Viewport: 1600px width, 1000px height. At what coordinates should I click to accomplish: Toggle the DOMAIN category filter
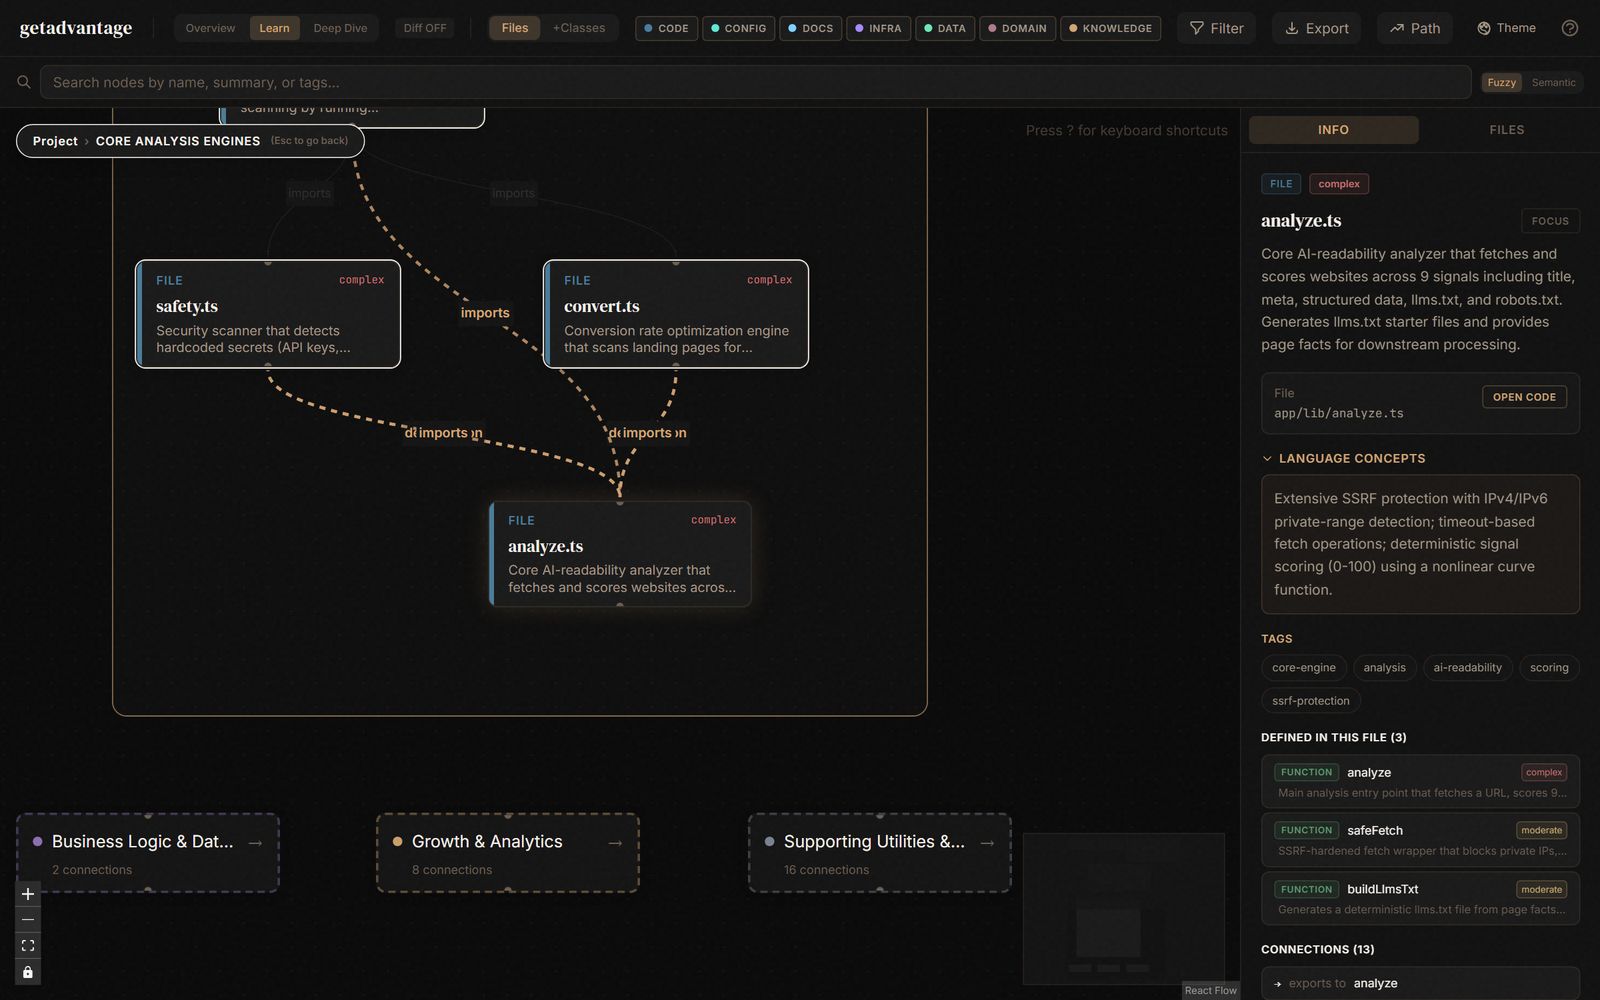tap(1017, 28)
